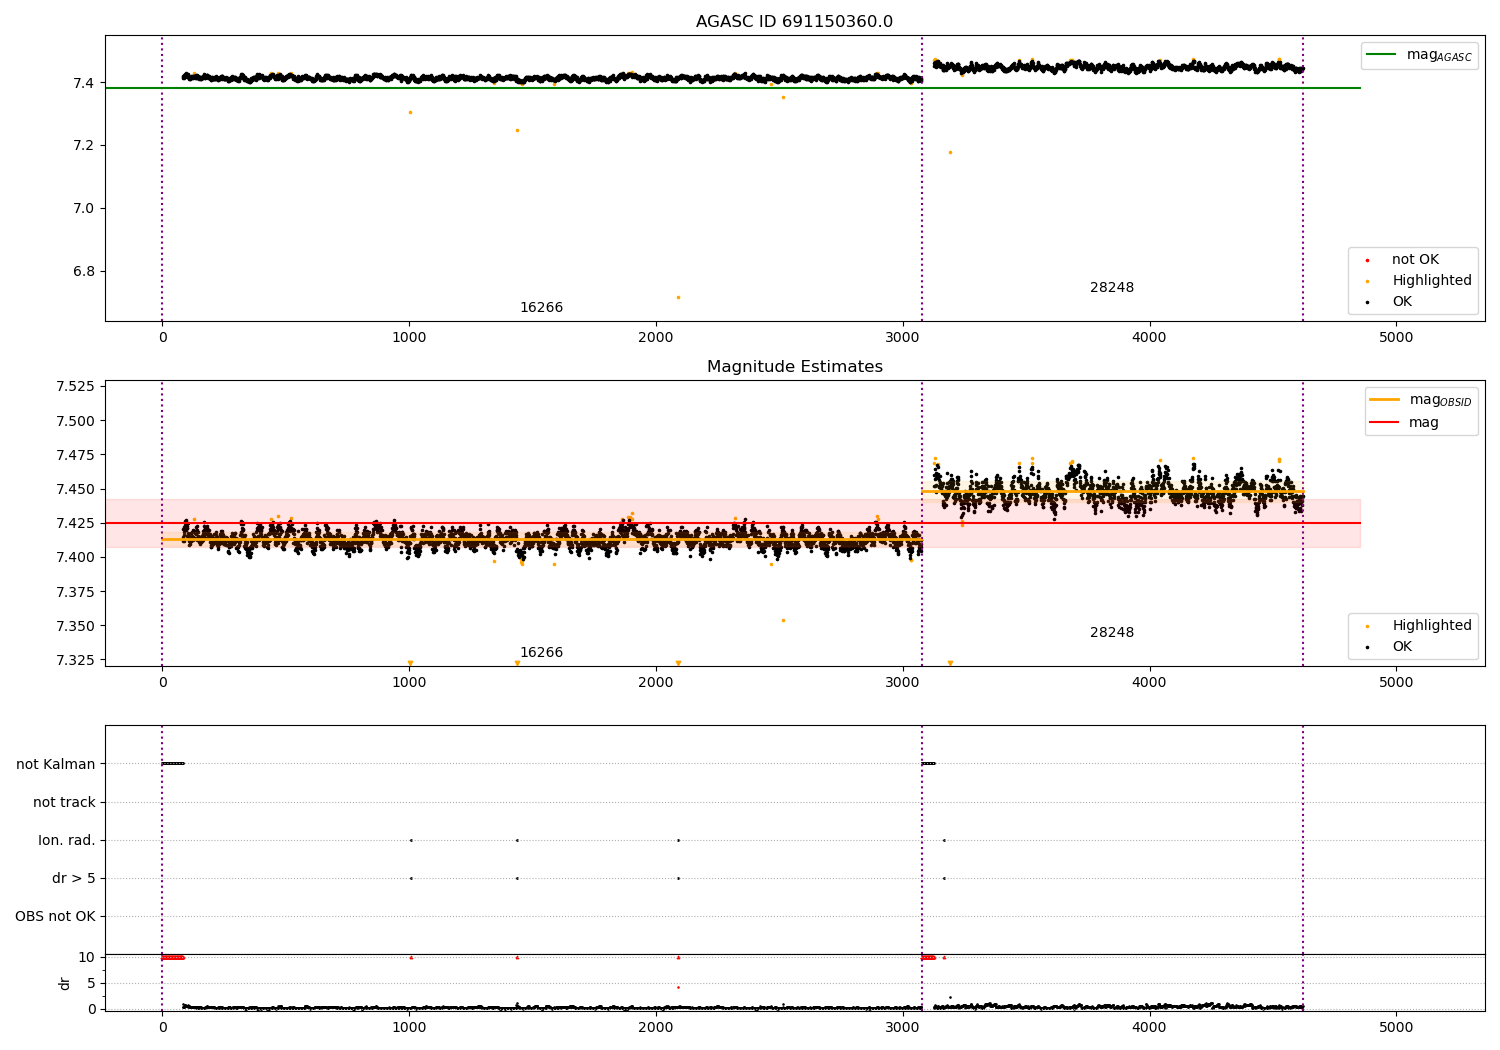
Task: Click the 'Ion. rad.' row label
Action: 67,840
